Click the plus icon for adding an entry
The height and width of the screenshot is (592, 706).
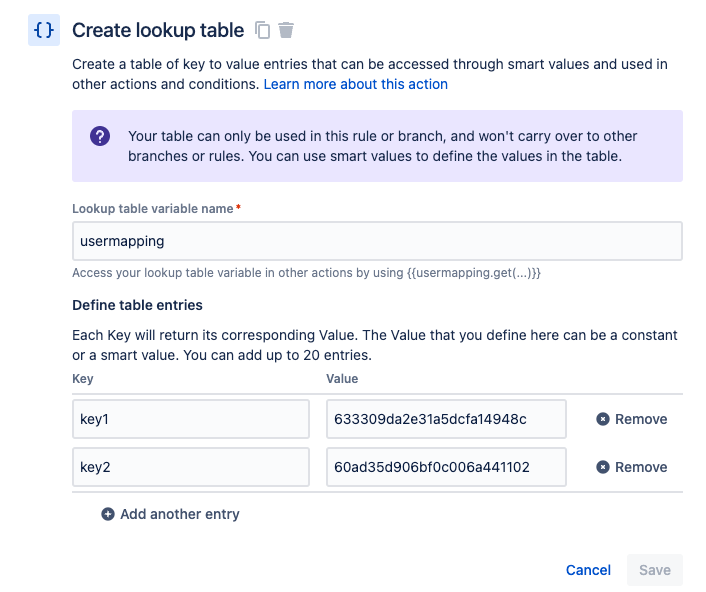(108, 514)
